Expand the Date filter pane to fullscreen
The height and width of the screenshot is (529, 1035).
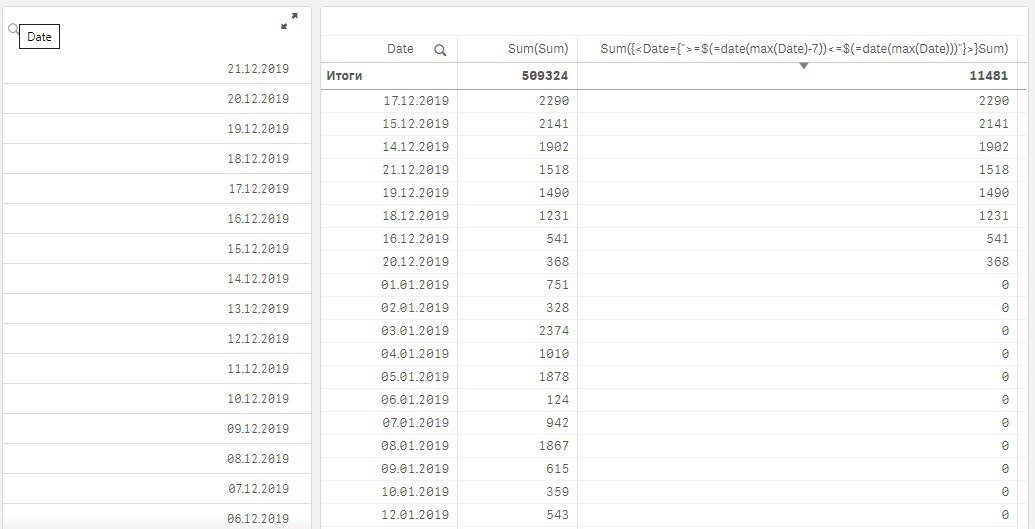[x=289, y=21]
